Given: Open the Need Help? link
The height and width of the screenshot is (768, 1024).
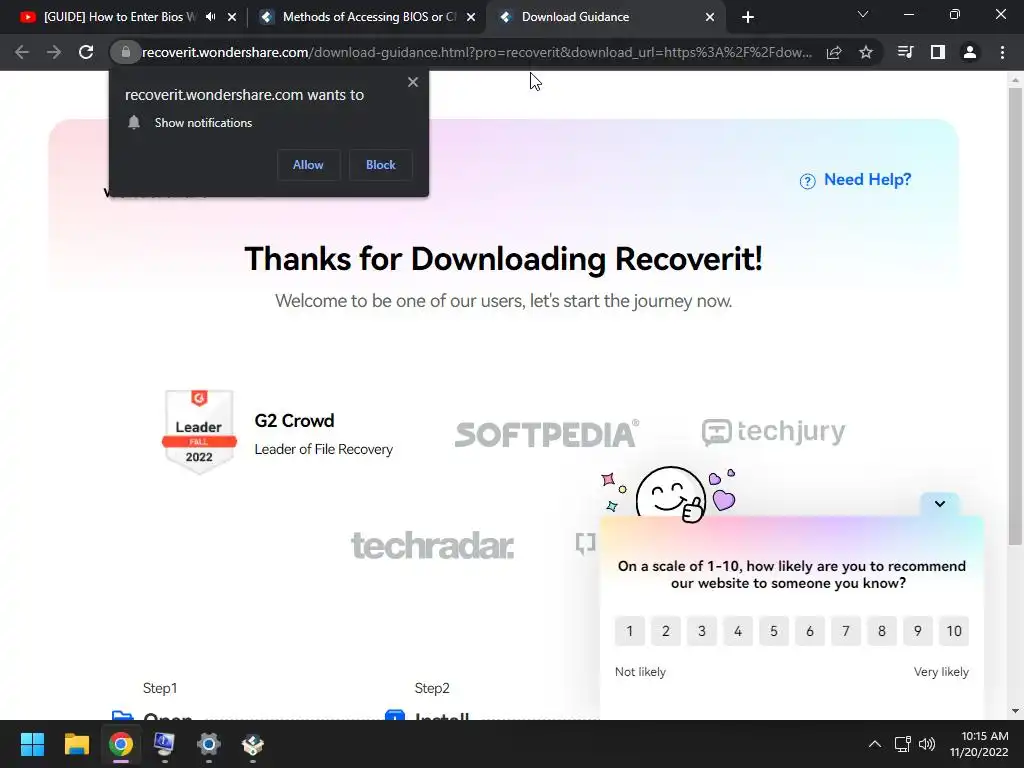Looking at the screenshot, I should [867, 180].
